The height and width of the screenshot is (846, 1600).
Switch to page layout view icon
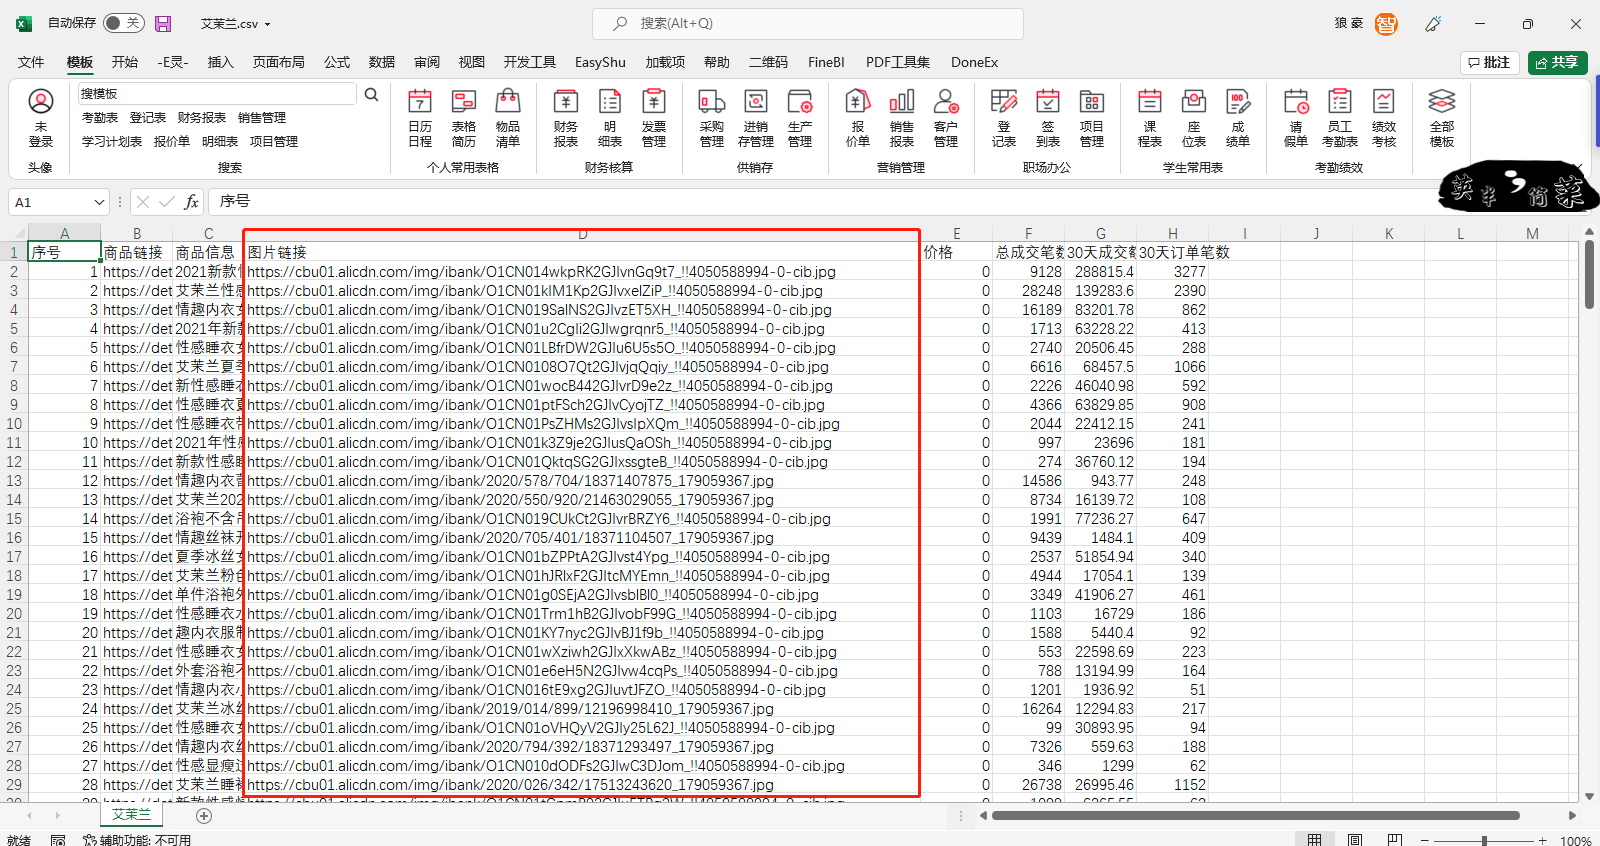[1355, 840]
